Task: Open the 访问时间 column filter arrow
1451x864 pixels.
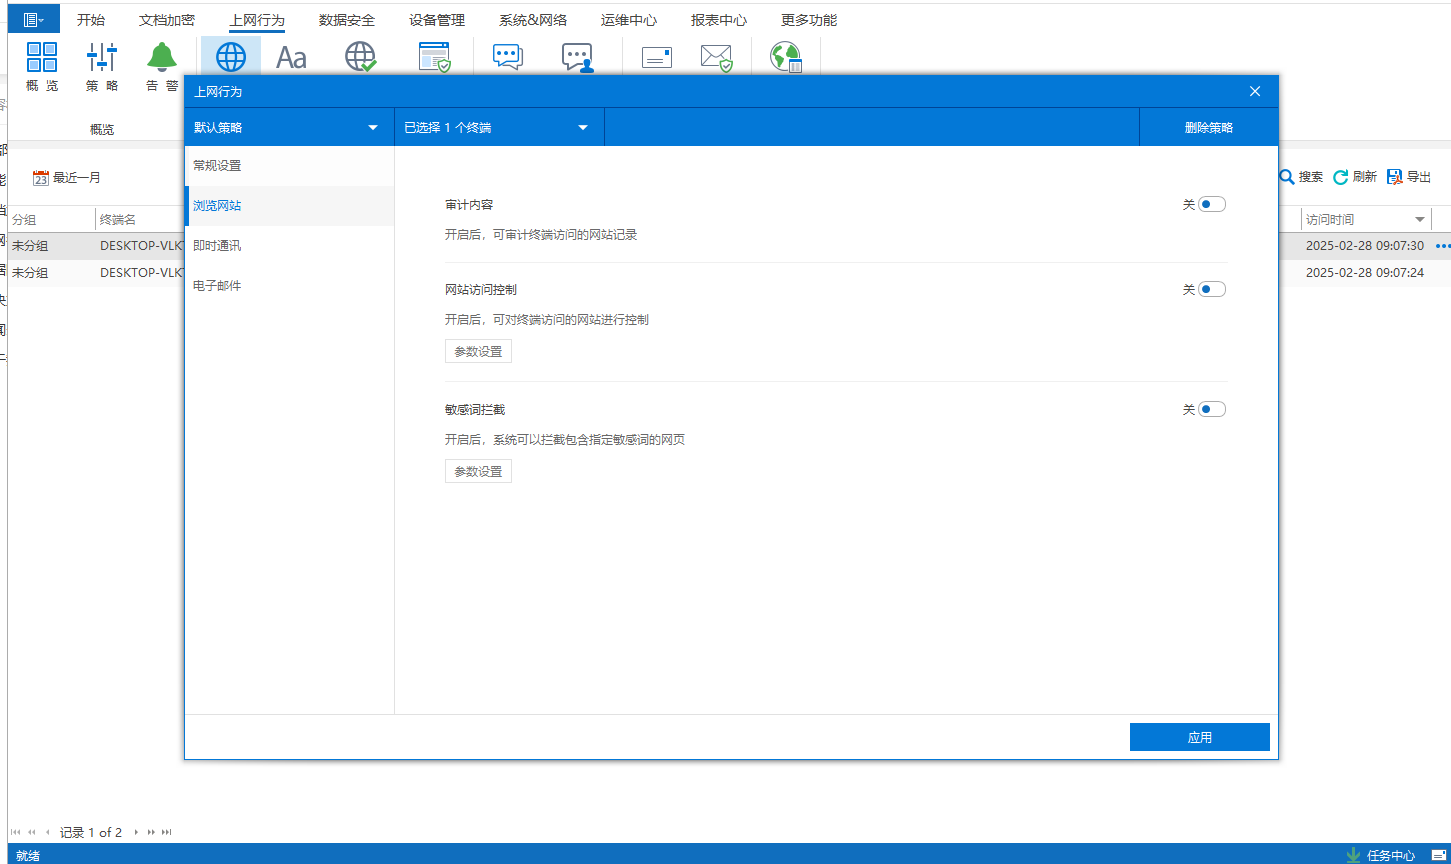Action: (1419, 220)
